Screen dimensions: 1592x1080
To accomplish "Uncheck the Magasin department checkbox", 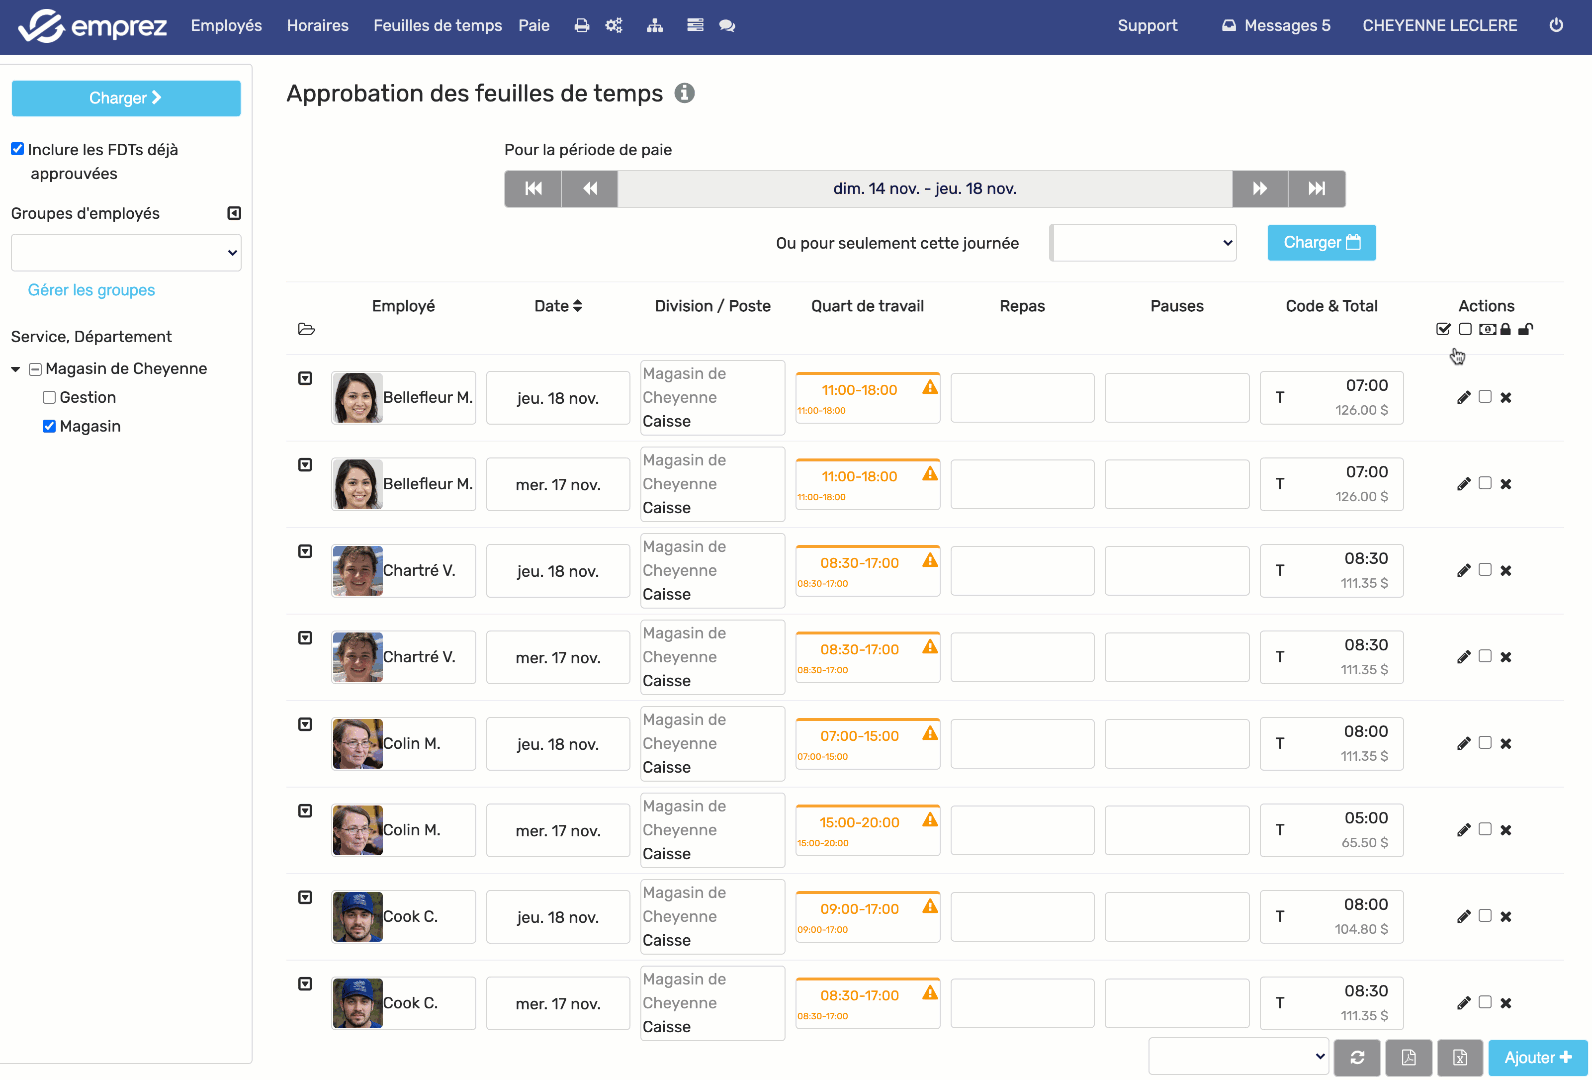I will click(49, 426).
